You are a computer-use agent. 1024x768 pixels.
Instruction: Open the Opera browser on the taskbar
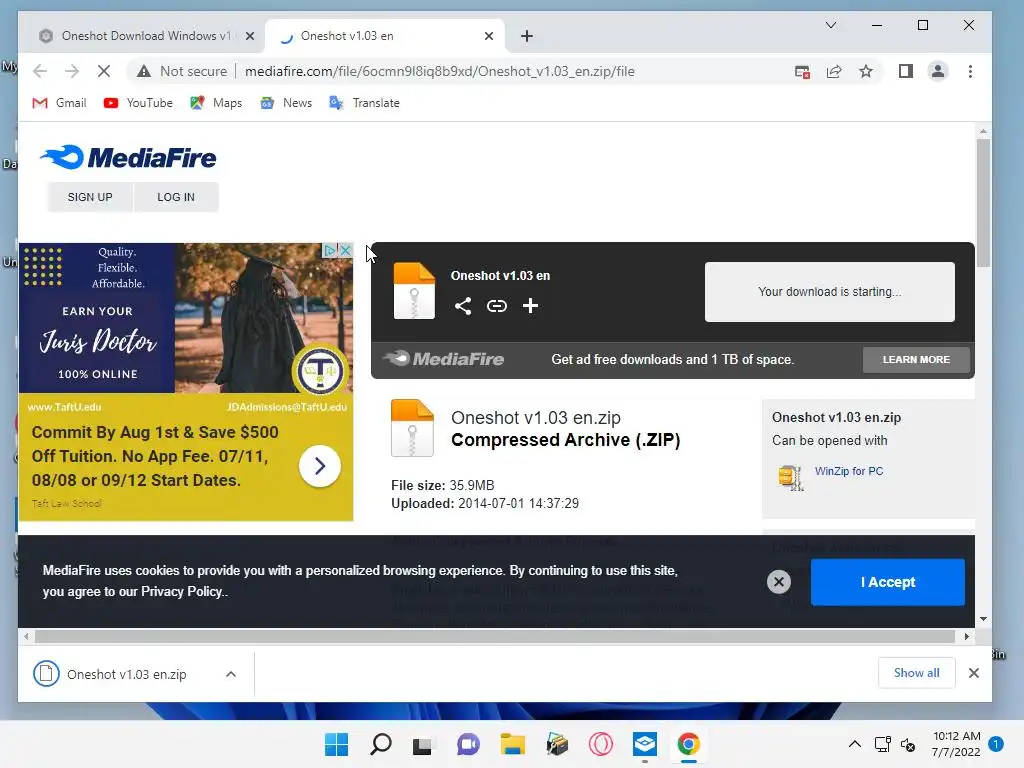click(x=601, y=744)
